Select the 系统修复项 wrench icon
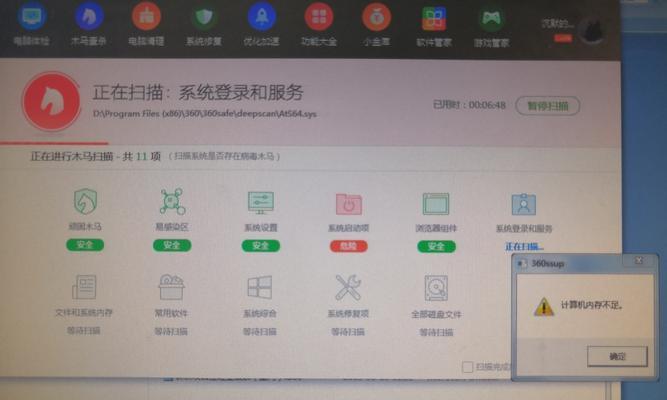 click(x=348, y=288)
